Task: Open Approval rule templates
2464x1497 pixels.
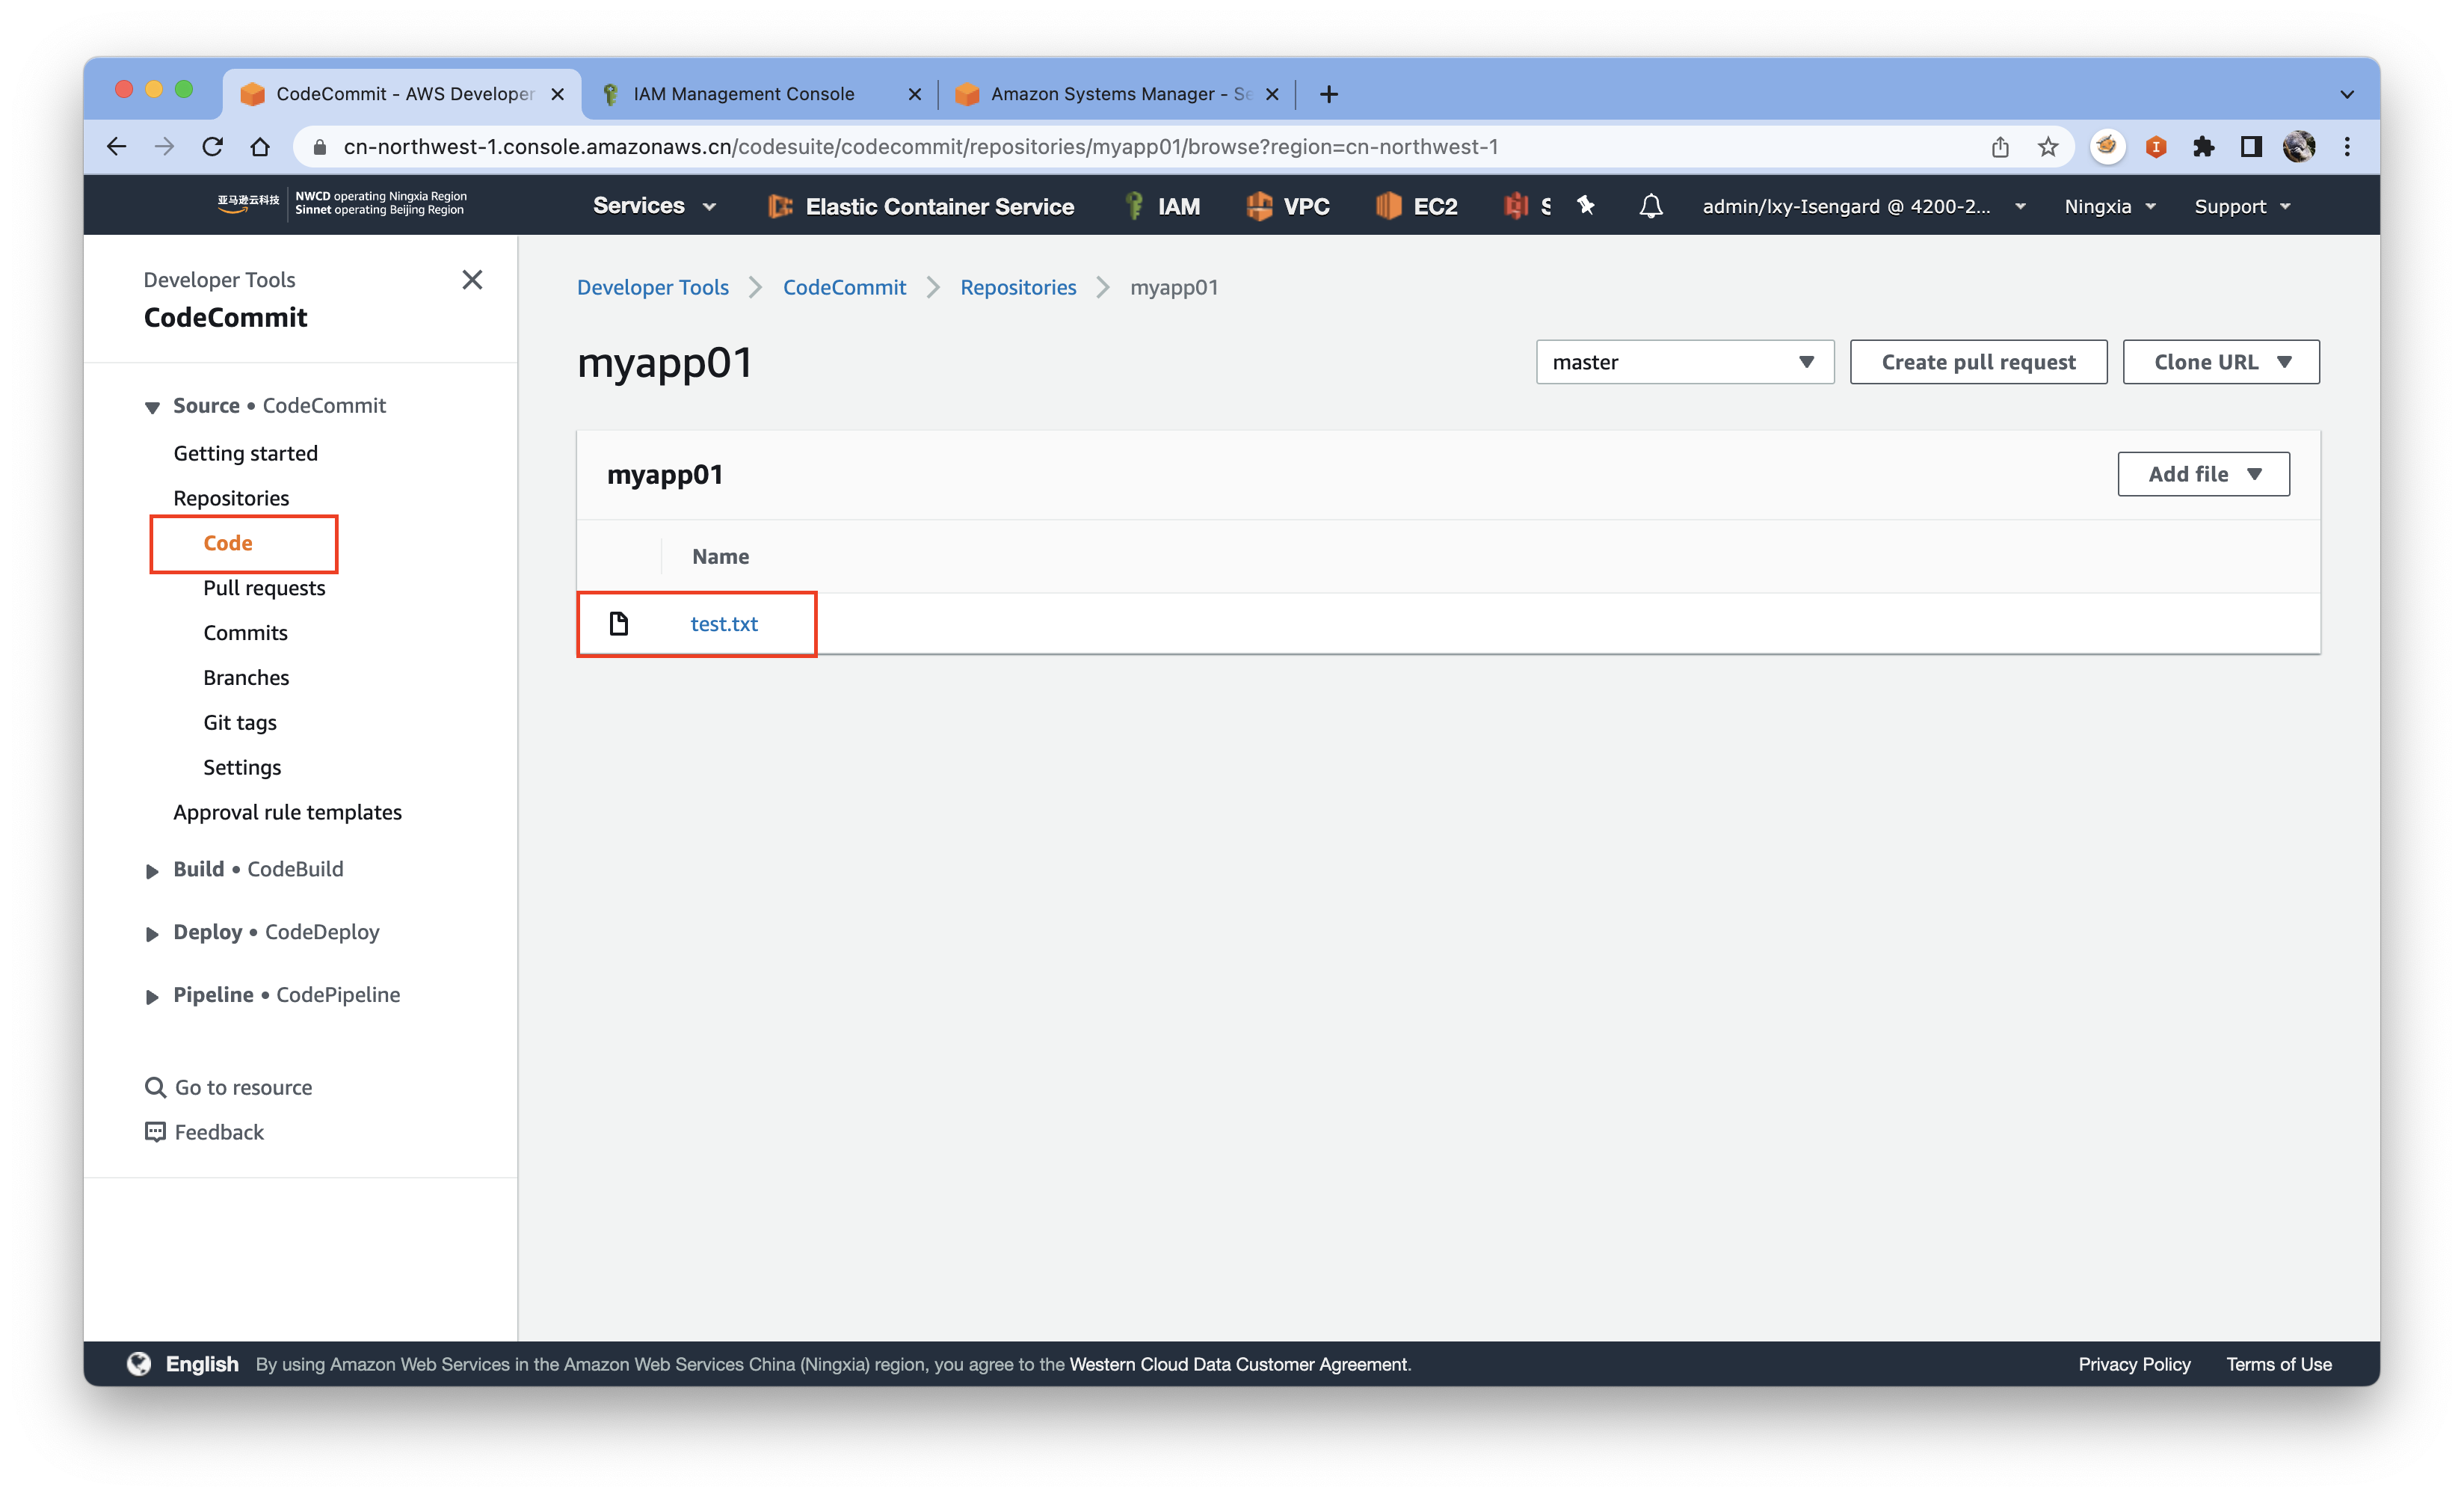Action: [x=288, y=813]
